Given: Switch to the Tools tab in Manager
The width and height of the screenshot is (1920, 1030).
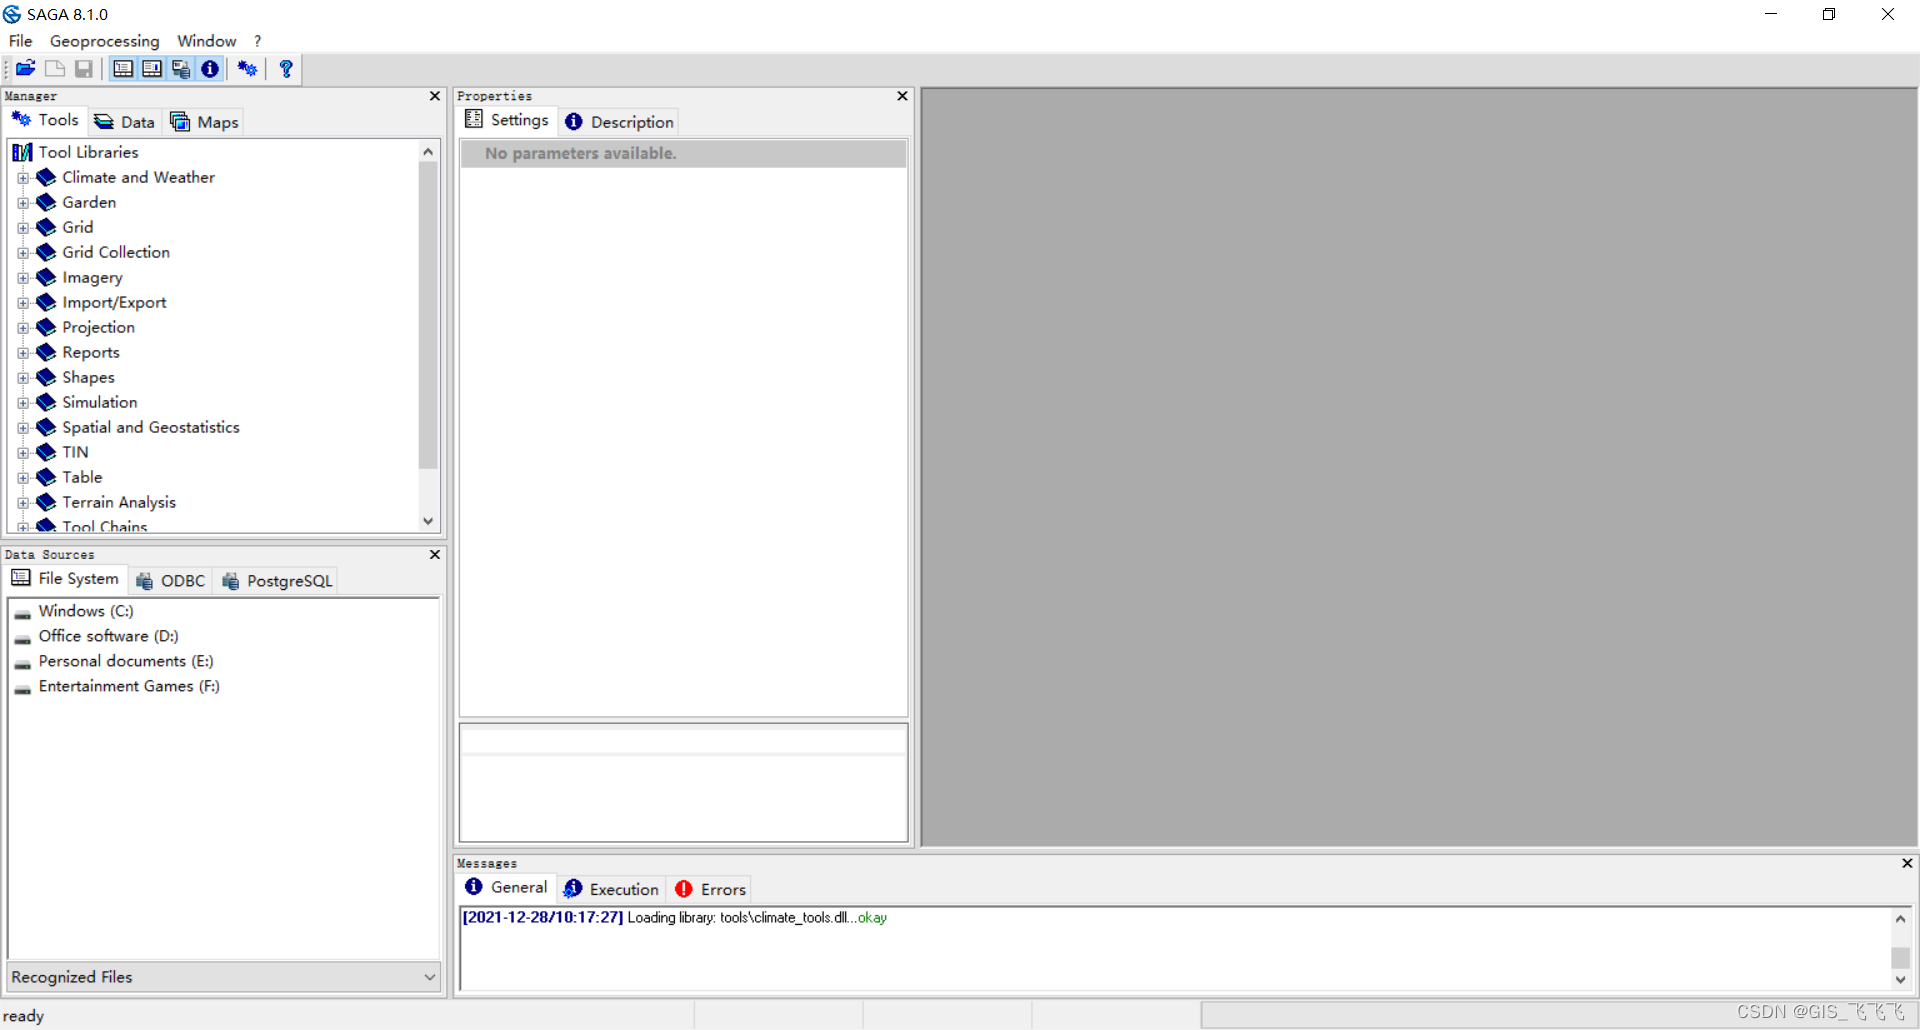Looking at the screenshot, I should 46,120.
